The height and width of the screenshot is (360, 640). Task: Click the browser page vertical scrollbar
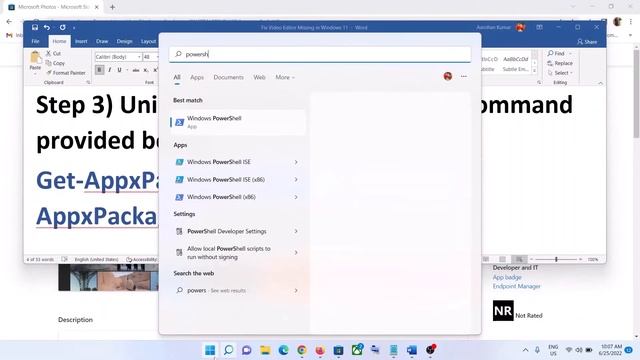click(x=636, y=94)
